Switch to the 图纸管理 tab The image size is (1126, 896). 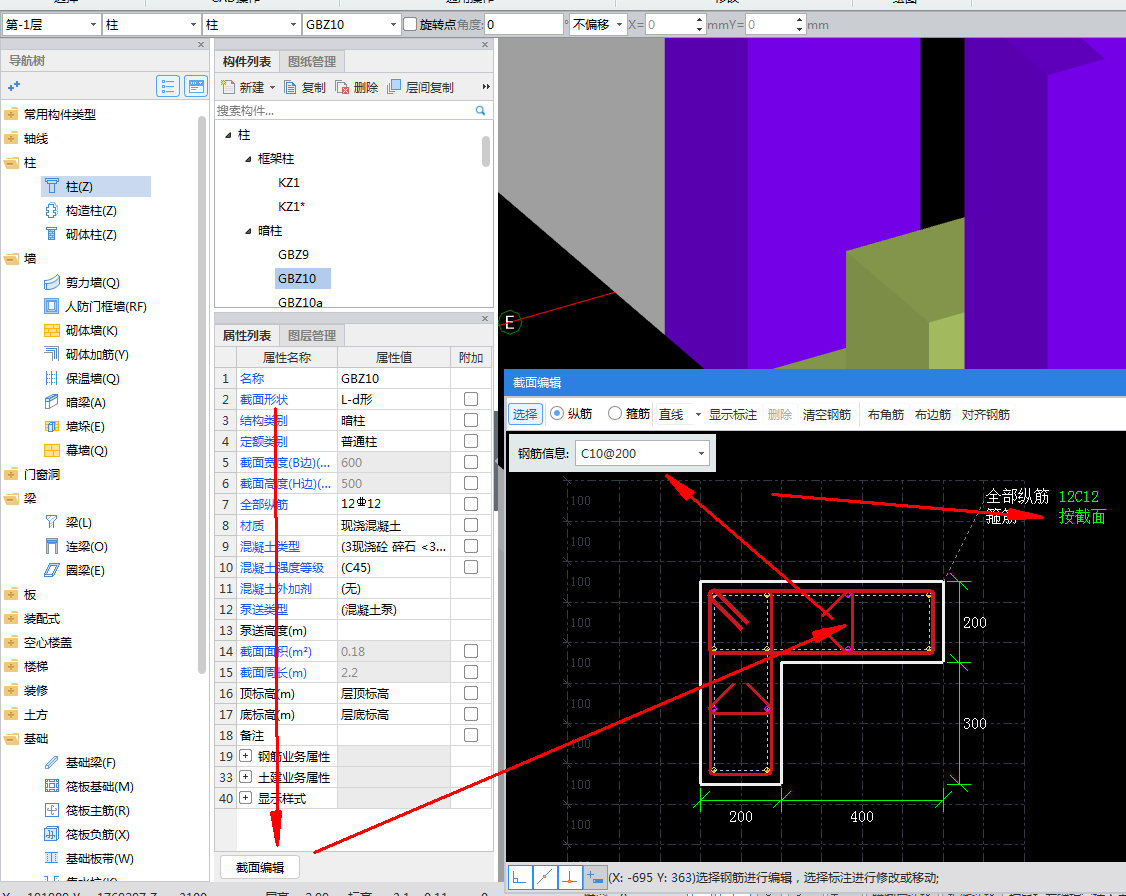312,62
